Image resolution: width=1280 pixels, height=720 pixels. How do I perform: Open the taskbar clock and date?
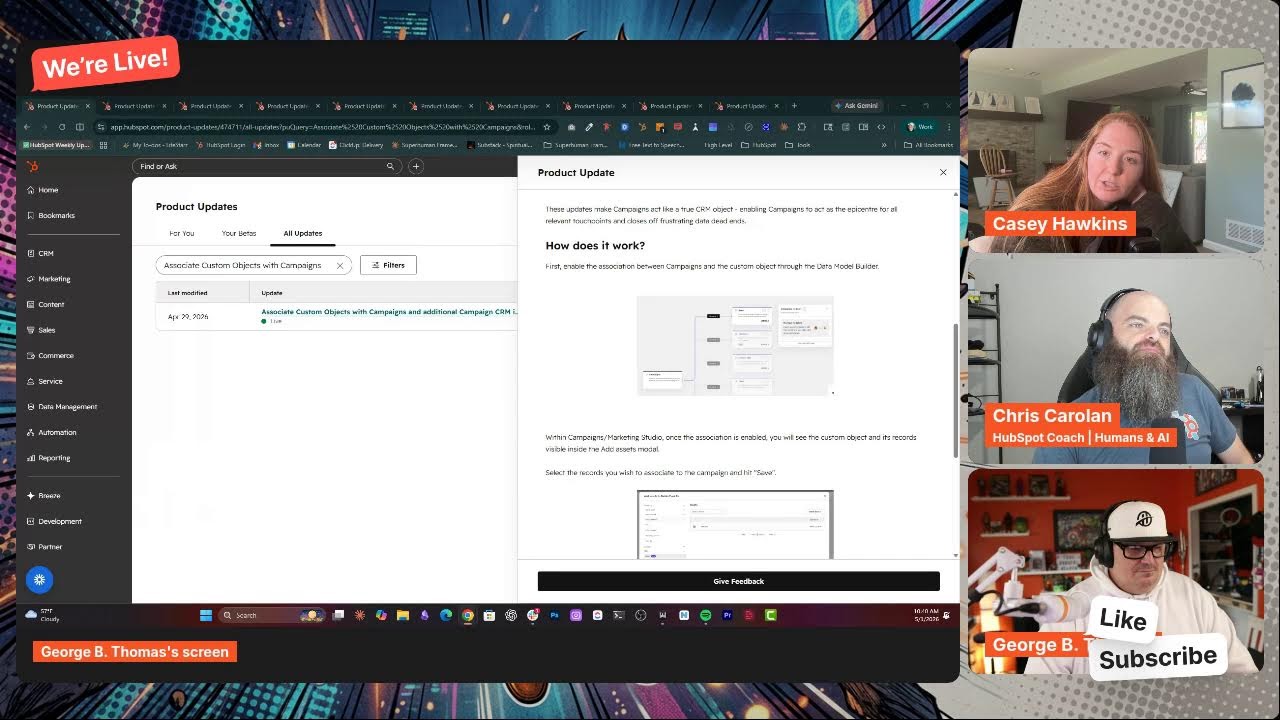(925, 614)
